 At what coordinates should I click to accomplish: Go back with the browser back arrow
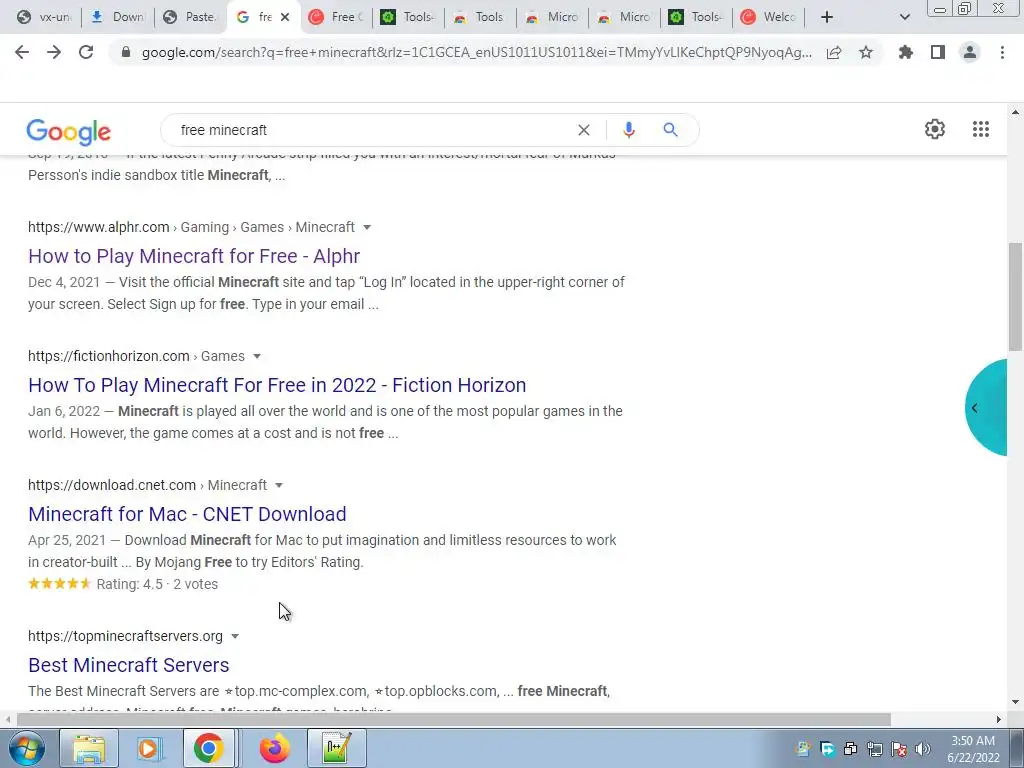pyautogui.click(x=22, y=52)
